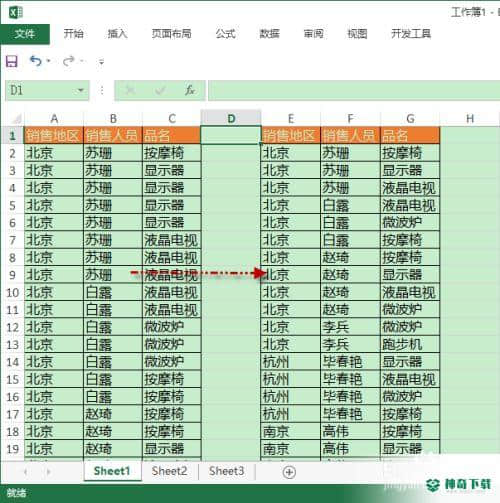
Task: Select cell G13 containing 跑步机
Action: tap(410, 344)
